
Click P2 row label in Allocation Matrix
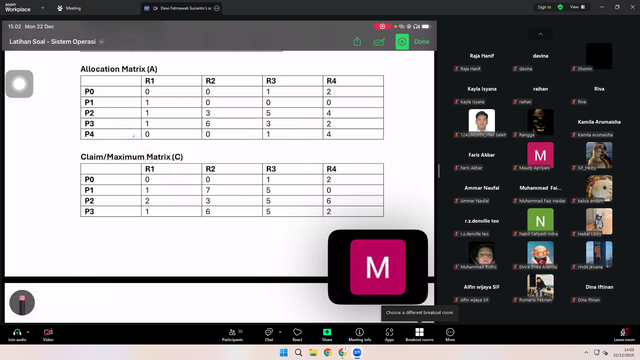point(89,113)
